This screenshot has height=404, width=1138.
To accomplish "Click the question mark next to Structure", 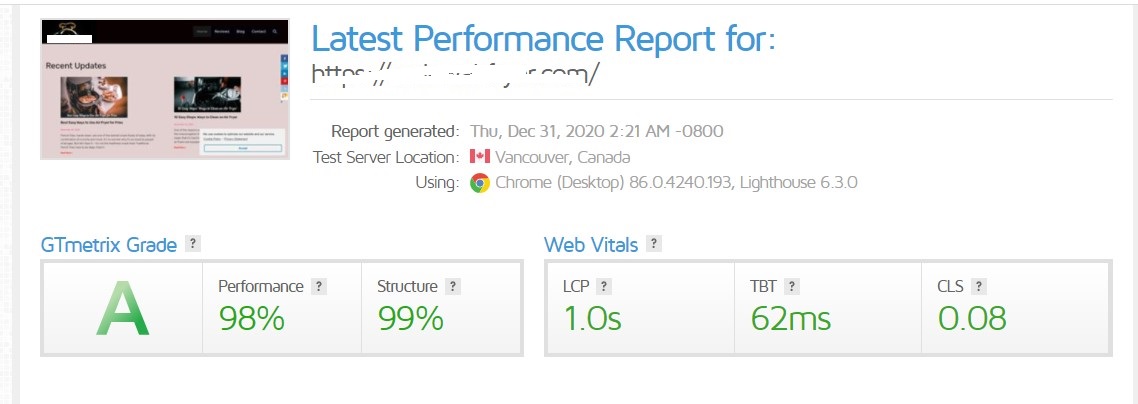I will (x=453, y=286).
